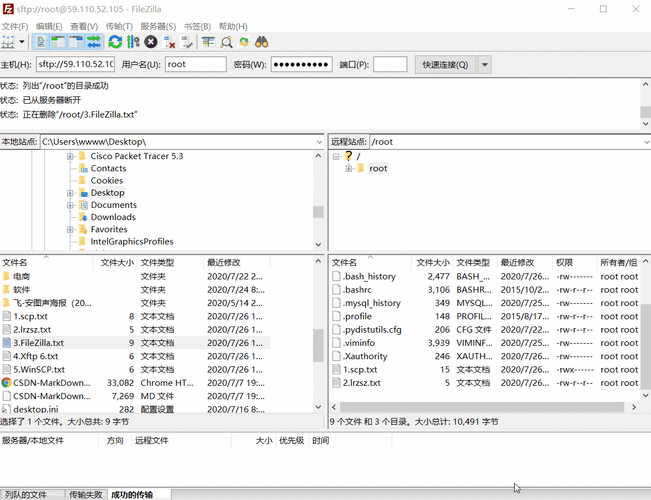Click the 密码 password field

(301, 64)
